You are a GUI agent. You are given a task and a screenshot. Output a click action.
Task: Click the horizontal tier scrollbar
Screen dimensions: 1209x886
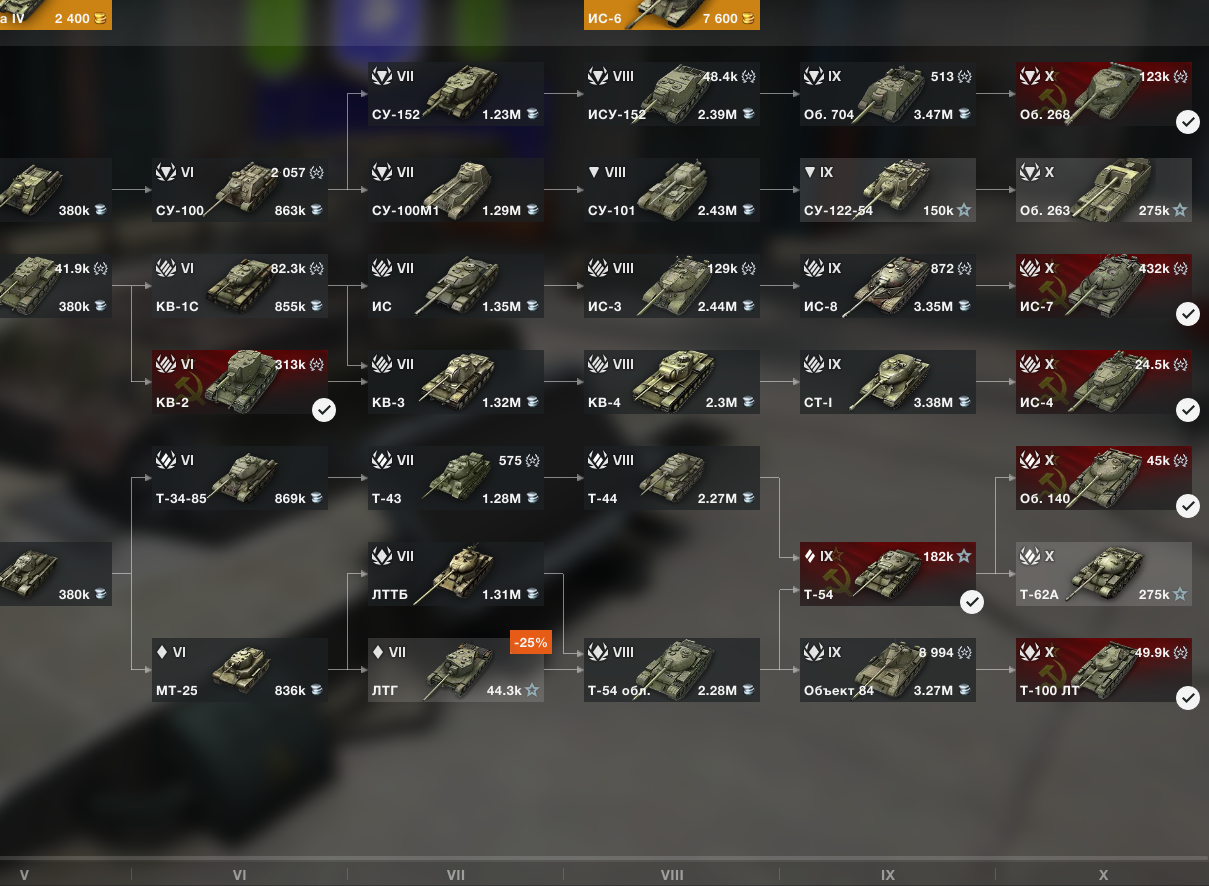tap(604, 858)
